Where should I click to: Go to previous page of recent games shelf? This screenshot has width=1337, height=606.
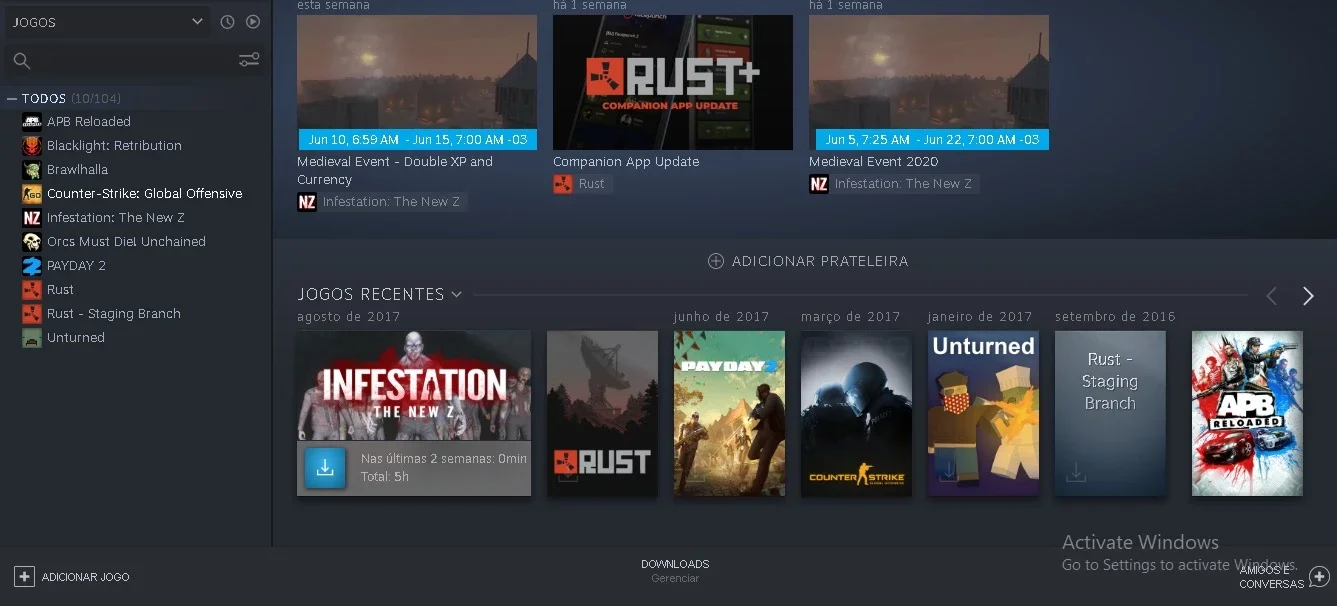(1272, 296)
